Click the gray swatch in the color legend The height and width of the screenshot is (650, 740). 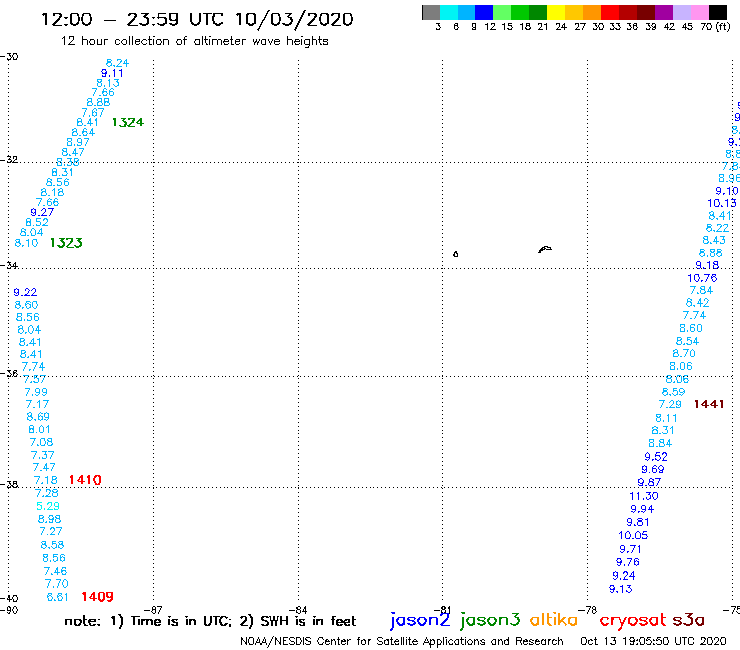click(431, 12)
